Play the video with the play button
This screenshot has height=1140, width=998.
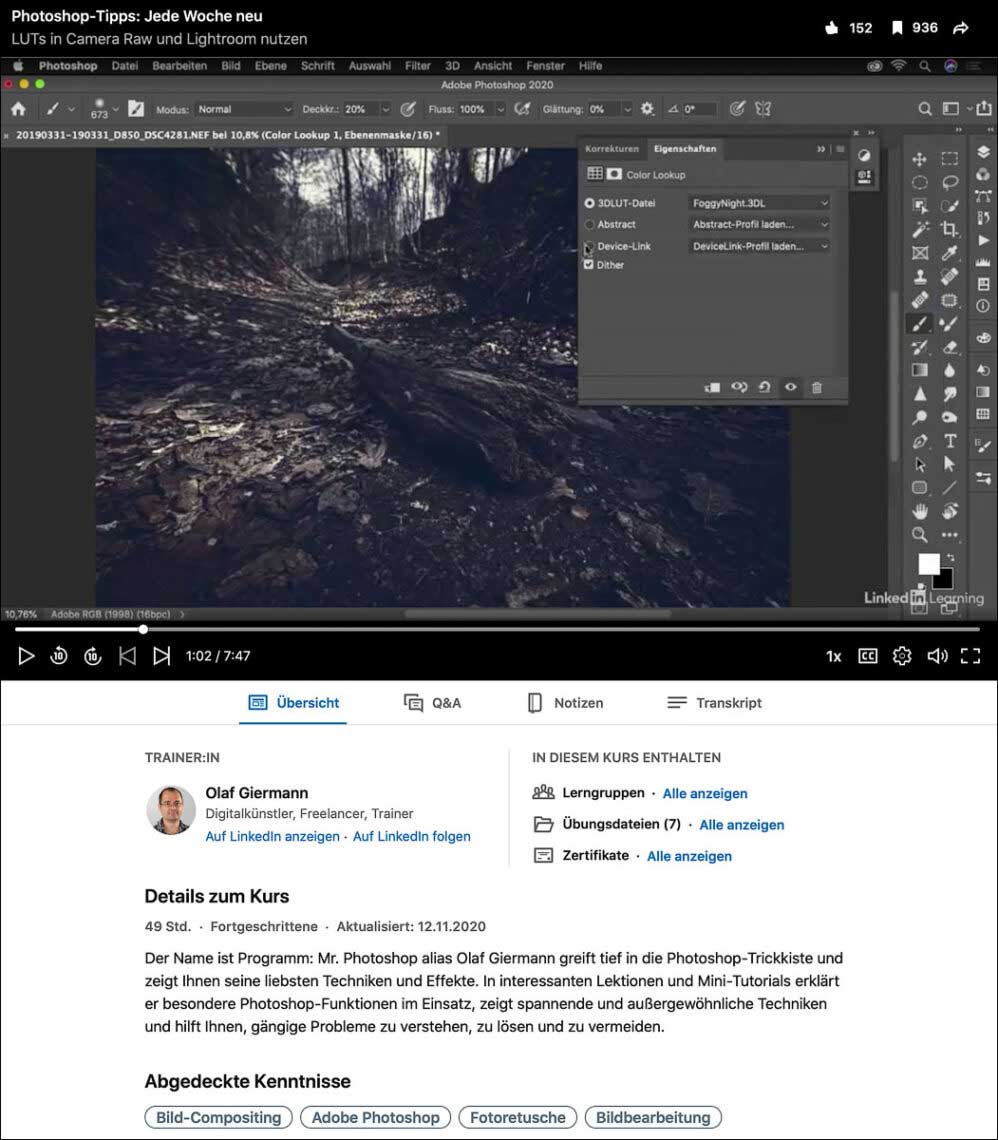tap(27, 656)
